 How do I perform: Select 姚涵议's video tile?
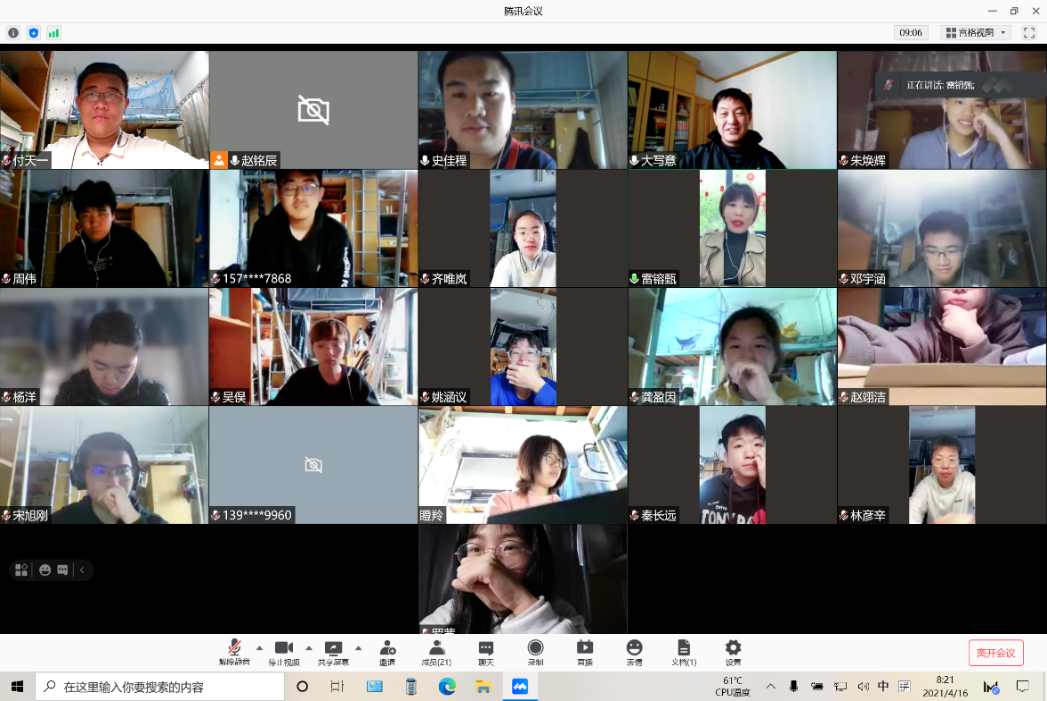tap(523, 346)
